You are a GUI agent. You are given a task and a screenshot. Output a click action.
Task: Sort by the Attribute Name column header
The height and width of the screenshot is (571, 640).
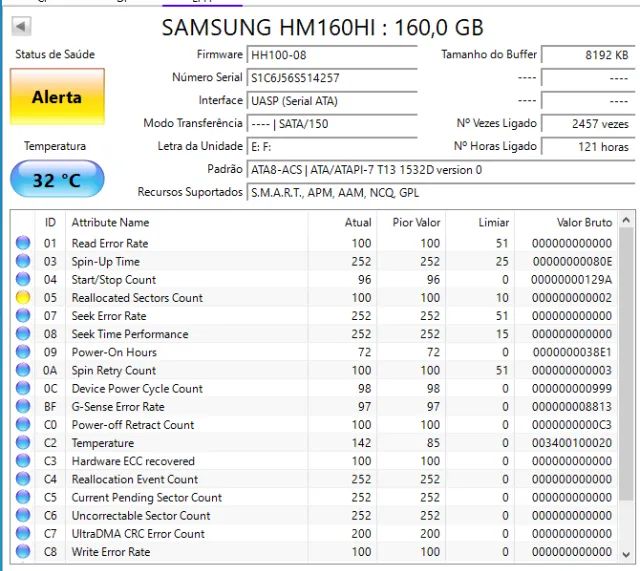point(187,222)
